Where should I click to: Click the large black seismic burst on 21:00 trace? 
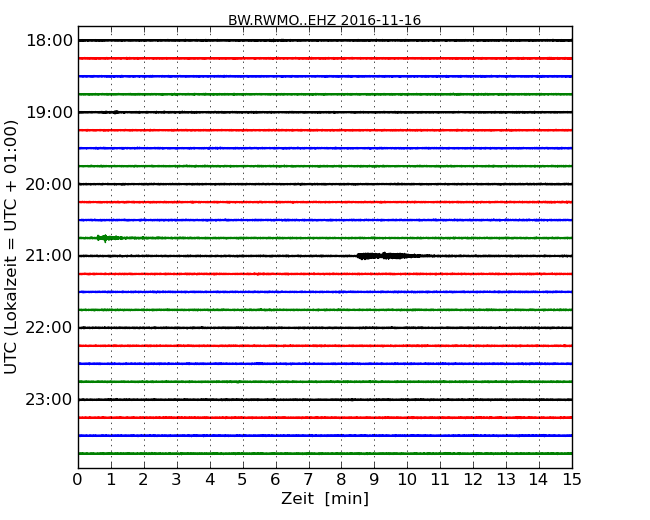390,256
